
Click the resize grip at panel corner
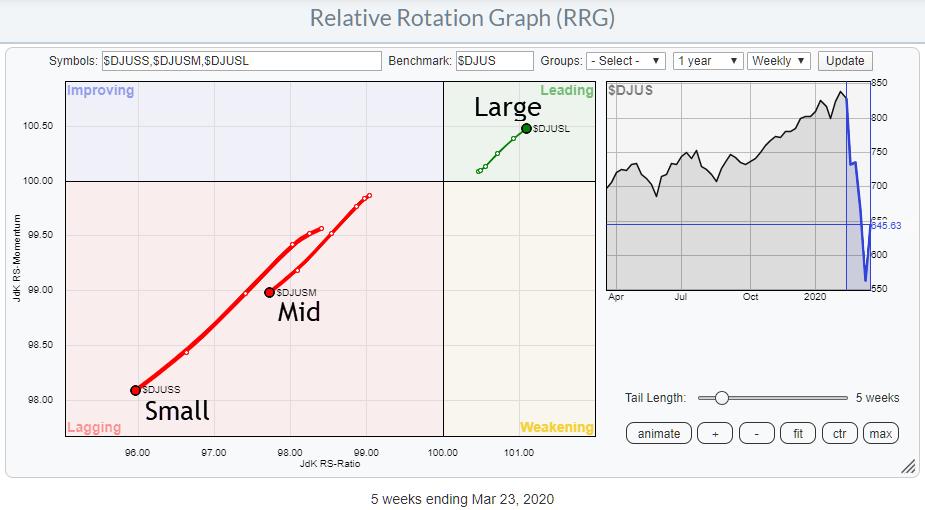pos(908,466)
